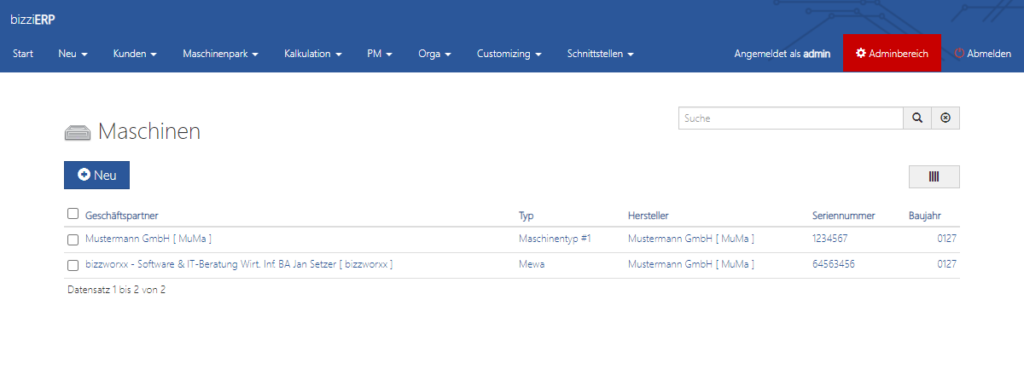
Task: Expand the PM menu
Action: [x=379, y=54]
